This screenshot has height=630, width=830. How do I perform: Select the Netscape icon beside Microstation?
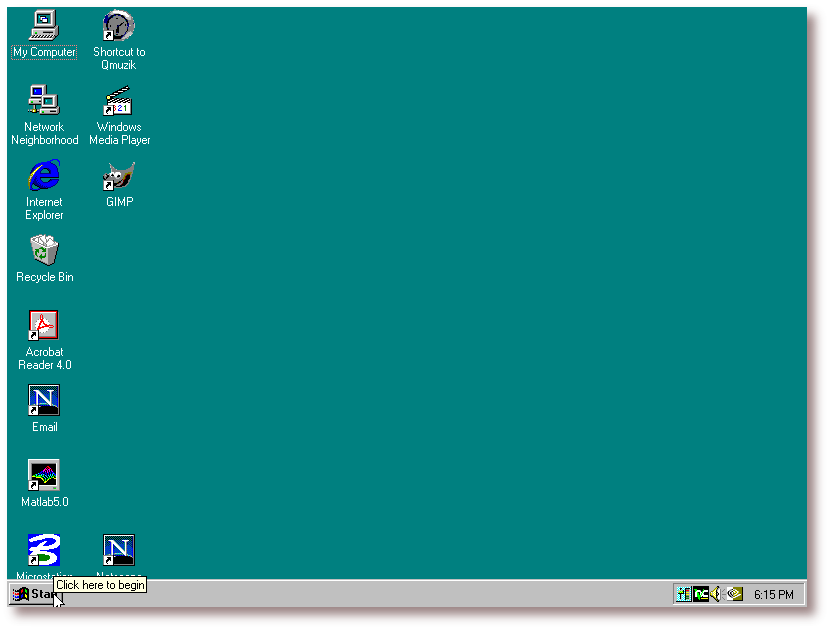[119, 550]
